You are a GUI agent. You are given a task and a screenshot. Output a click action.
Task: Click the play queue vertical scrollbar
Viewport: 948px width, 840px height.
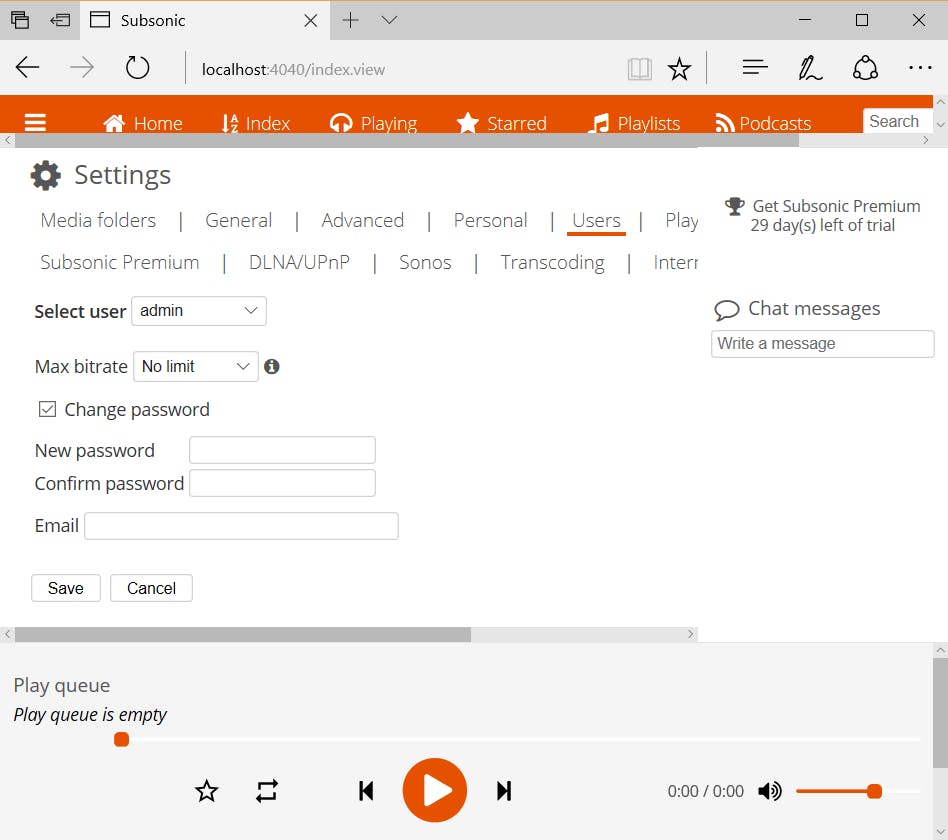click(940, 713)
